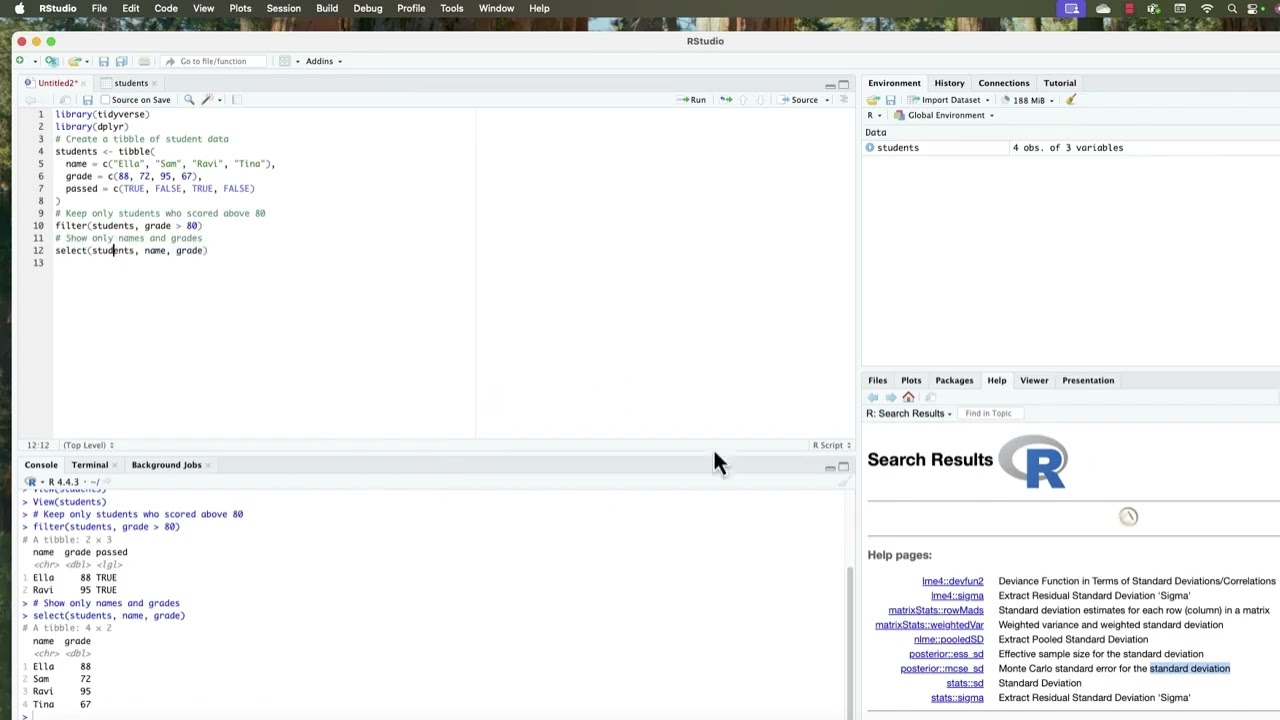Open the Addins dropdown
Image resolution: width=1280 pixels, height=720 pixels.
point(324,61)
